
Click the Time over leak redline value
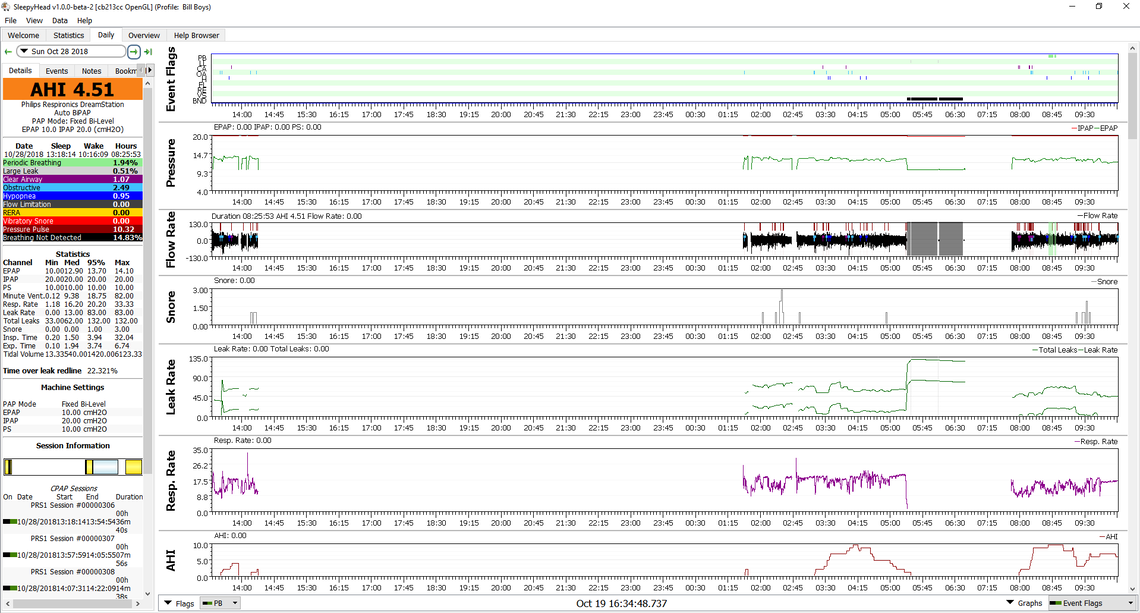tap(102, 371)
